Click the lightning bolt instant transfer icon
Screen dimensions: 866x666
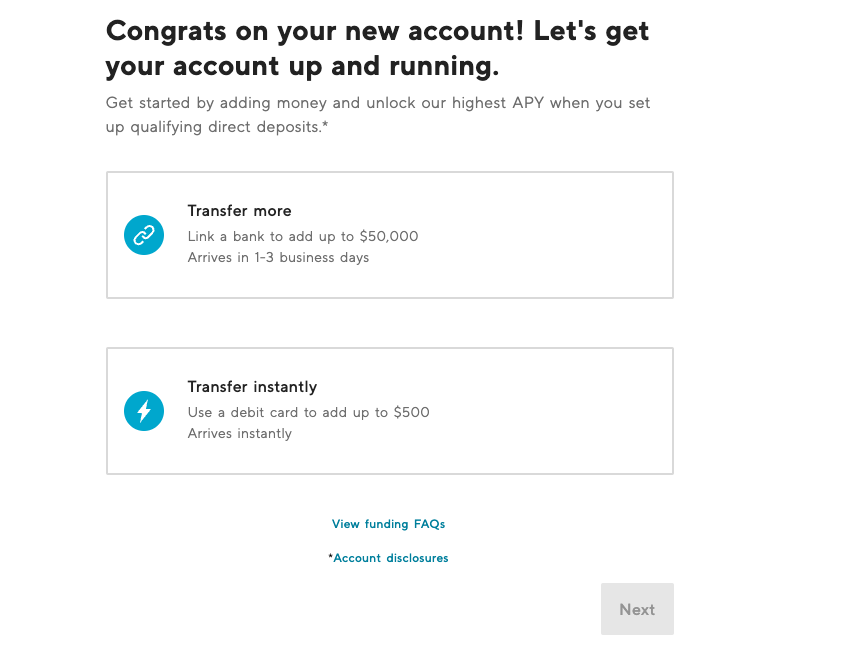click(144, 411)
